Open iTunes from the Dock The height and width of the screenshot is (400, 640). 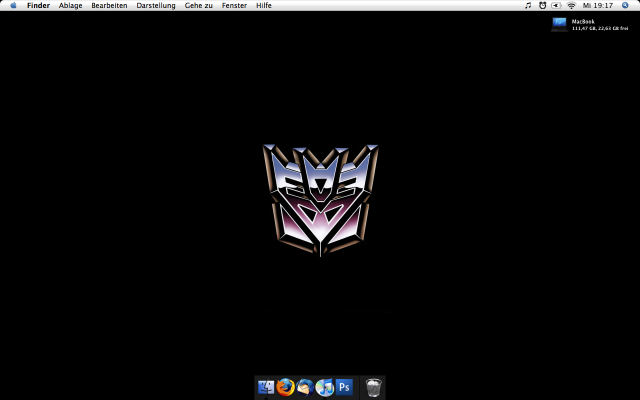coord(324,387)
